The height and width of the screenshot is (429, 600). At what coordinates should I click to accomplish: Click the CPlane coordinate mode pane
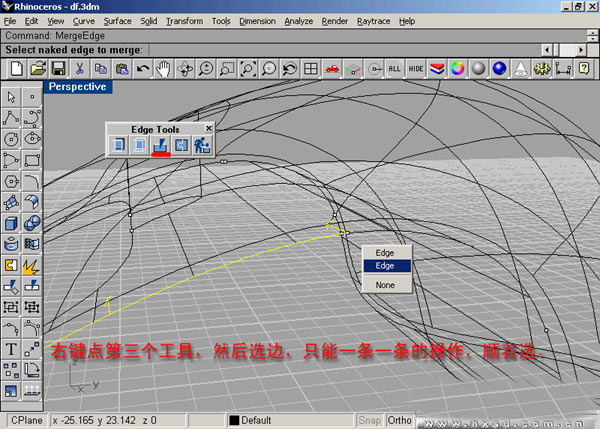(26, 420)
